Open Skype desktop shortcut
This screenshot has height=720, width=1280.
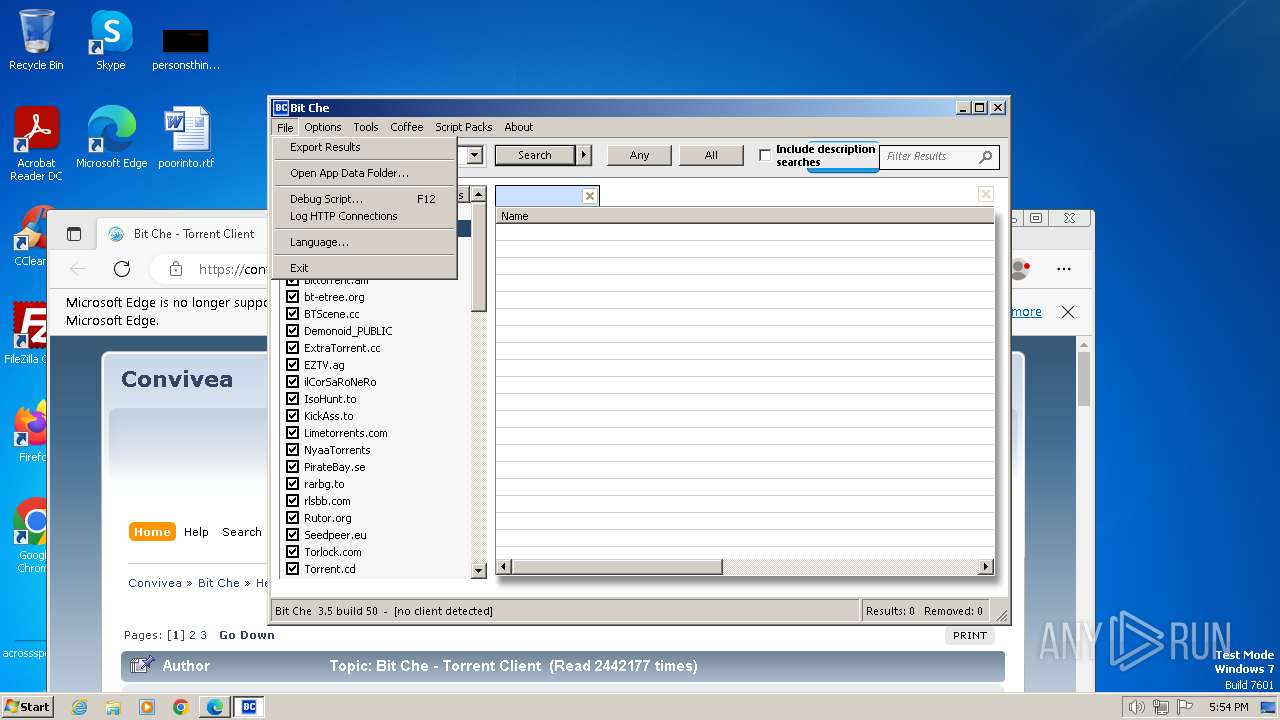click(111, 41)
